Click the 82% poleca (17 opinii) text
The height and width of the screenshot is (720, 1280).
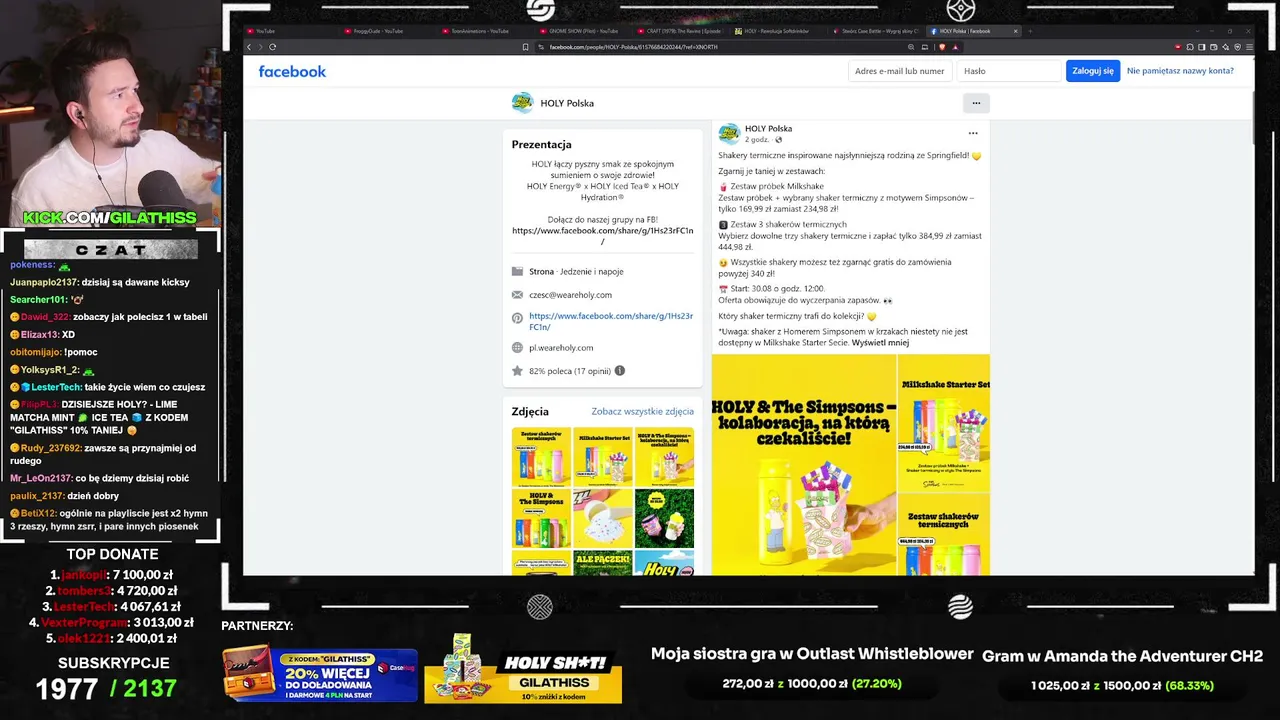click(570, 371)
